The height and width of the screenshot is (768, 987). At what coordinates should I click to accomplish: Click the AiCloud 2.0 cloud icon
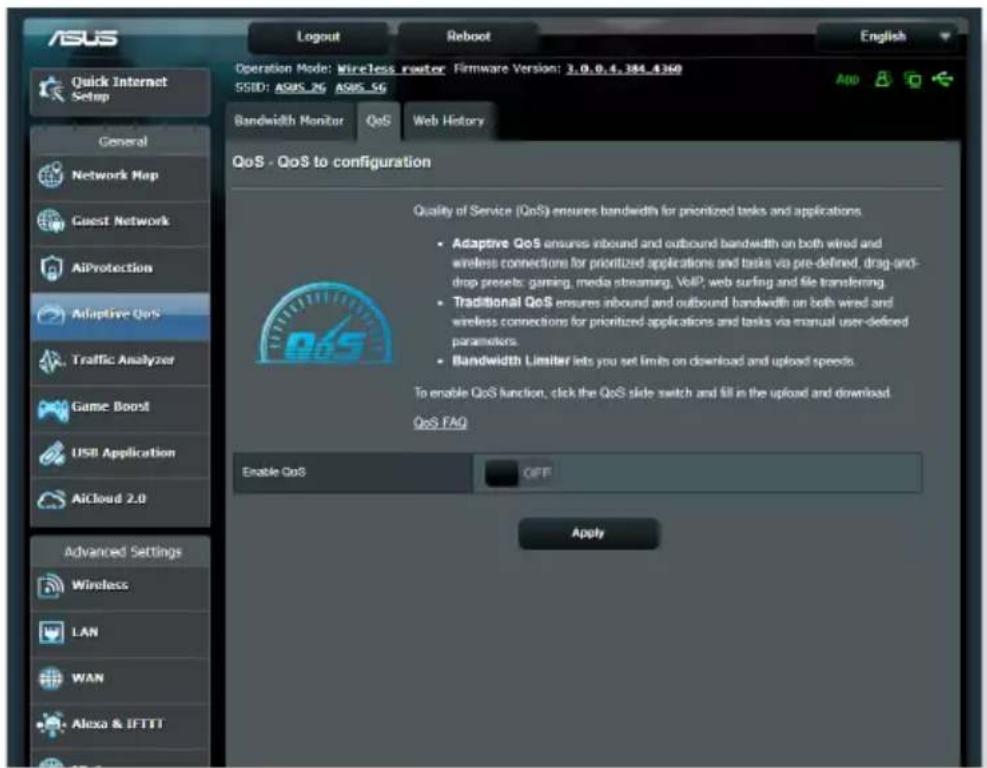(x=51, y=500)
